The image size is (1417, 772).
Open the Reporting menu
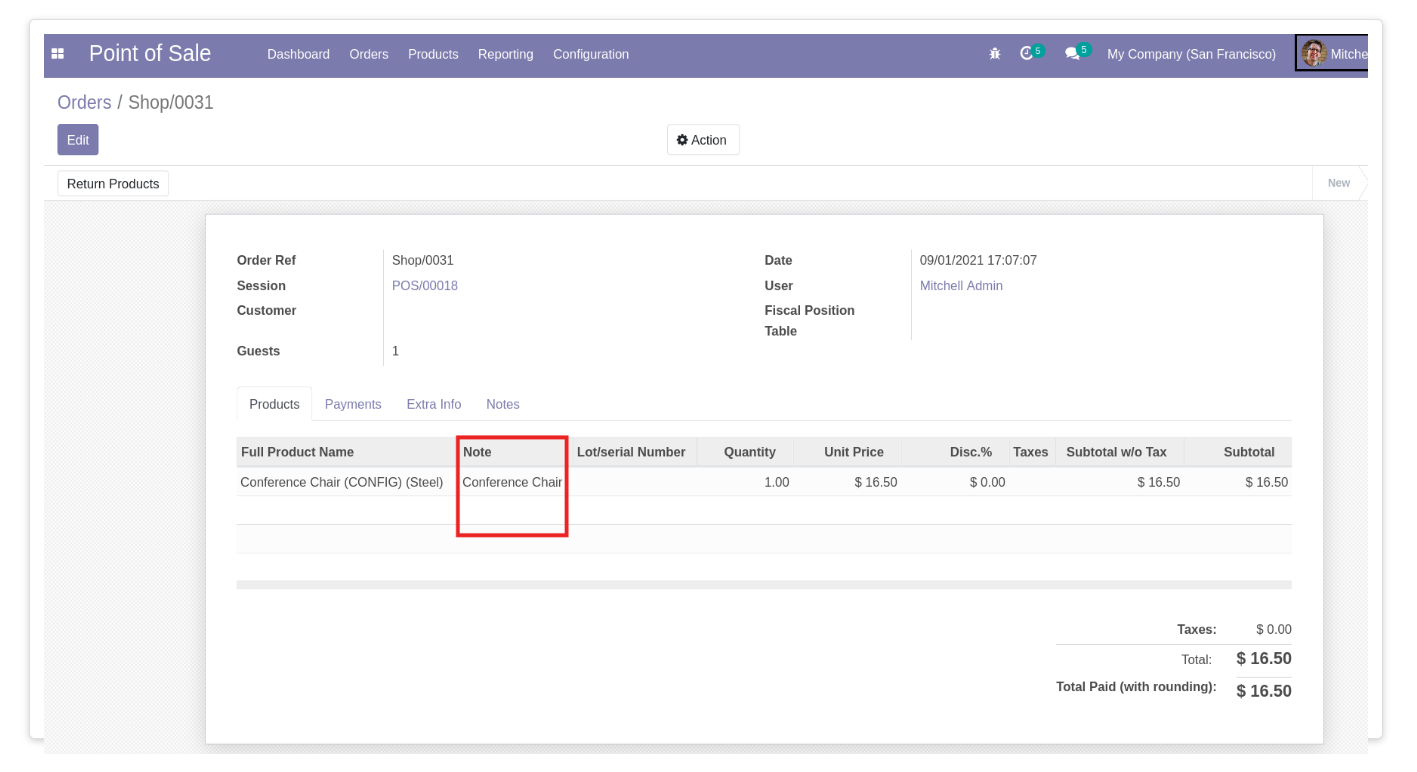(x=506, y=54)
